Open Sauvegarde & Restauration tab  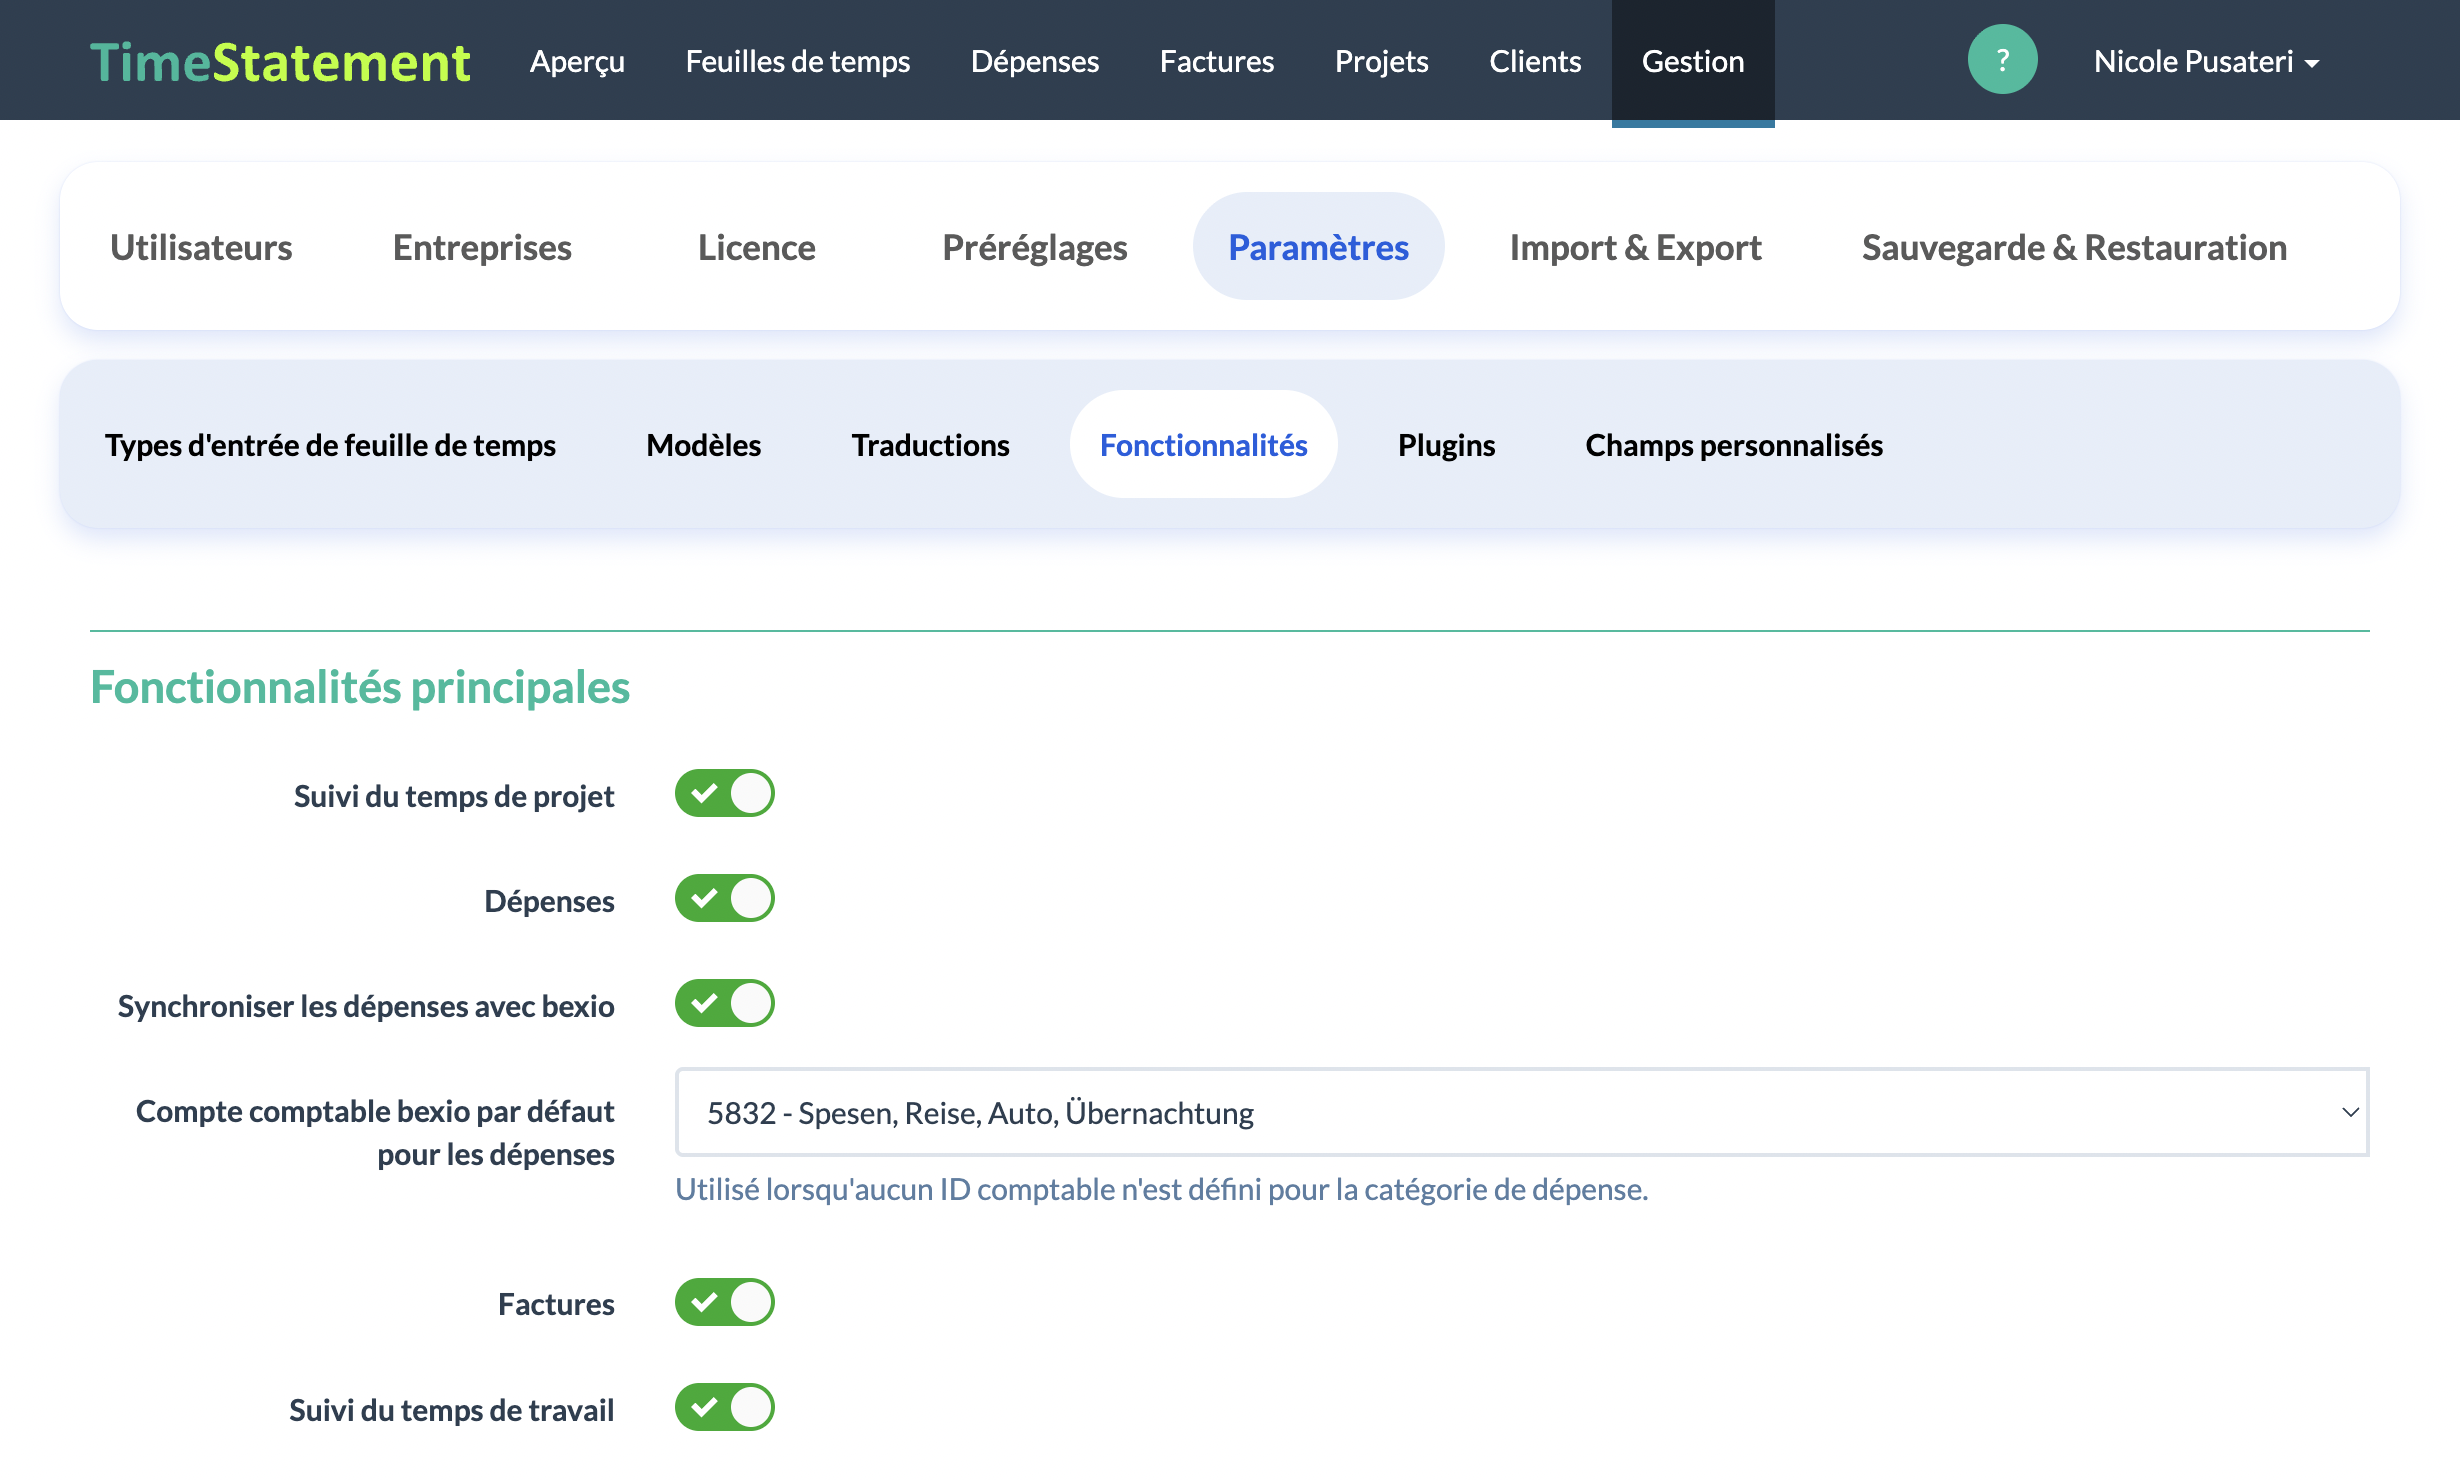(2074, 247)
